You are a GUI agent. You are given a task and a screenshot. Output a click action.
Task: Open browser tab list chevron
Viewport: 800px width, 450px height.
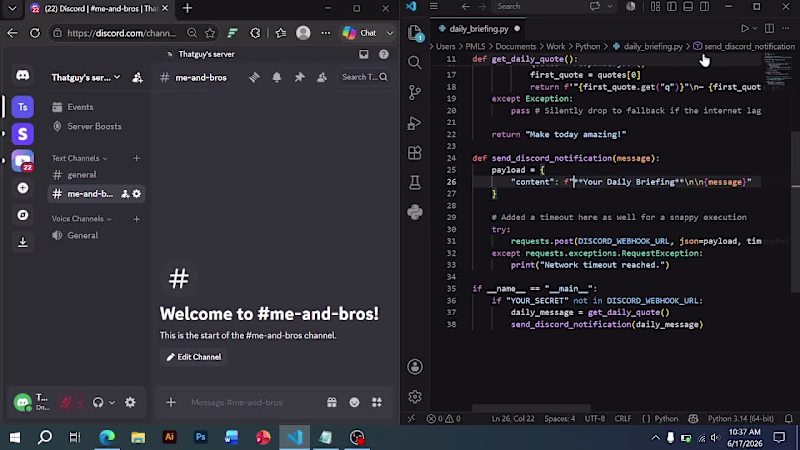pos(12,8)
